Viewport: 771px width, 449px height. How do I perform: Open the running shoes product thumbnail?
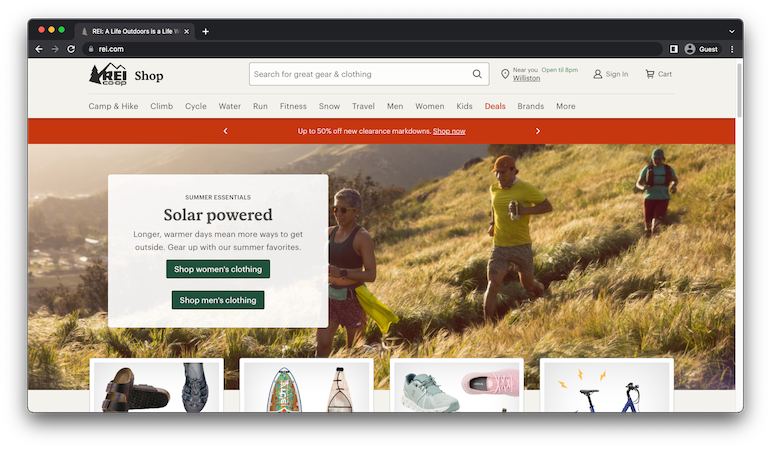[x=457, y=387]
